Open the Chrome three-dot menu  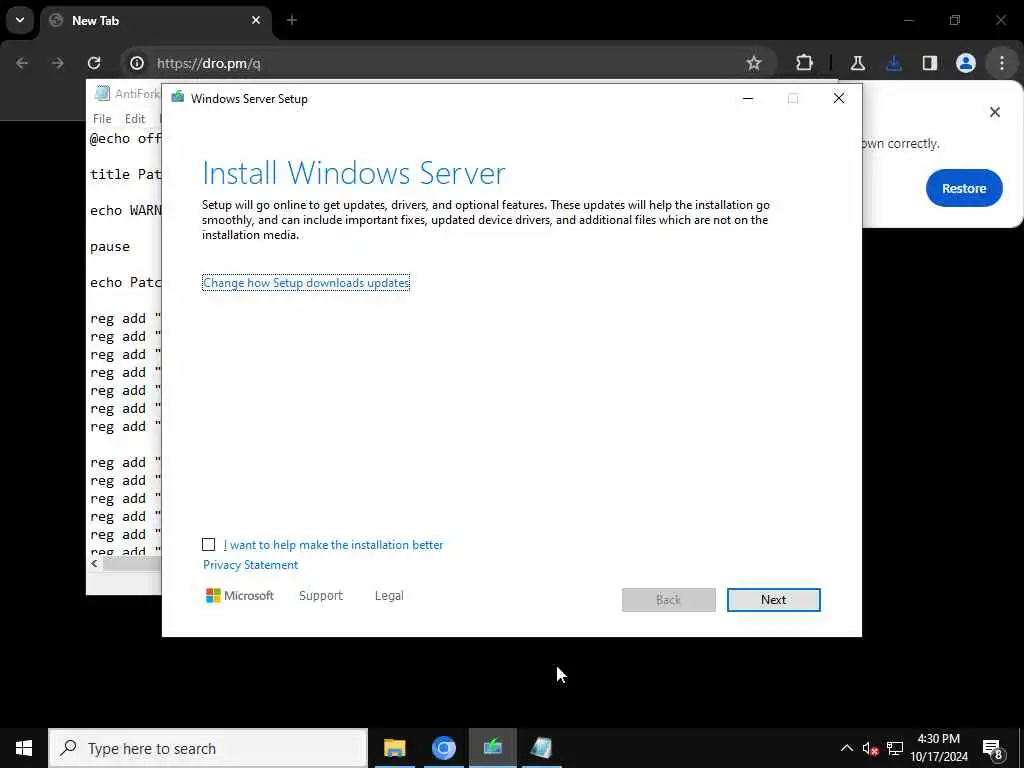tap(1002, 63)
